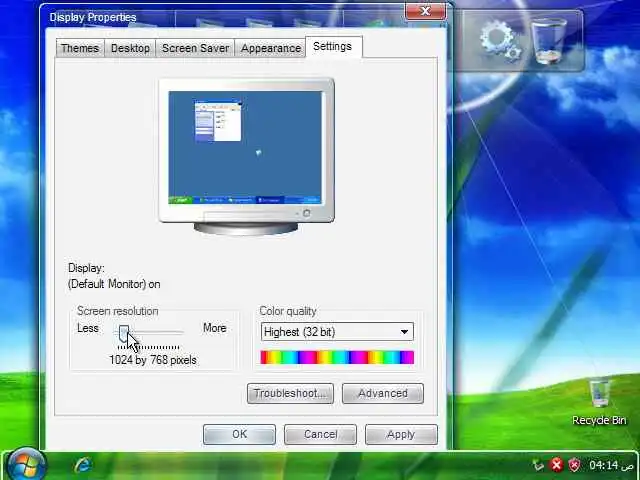Click the network tray icon beside the red X
This screenshot has height=480, width=640.
tap(539, 465)
